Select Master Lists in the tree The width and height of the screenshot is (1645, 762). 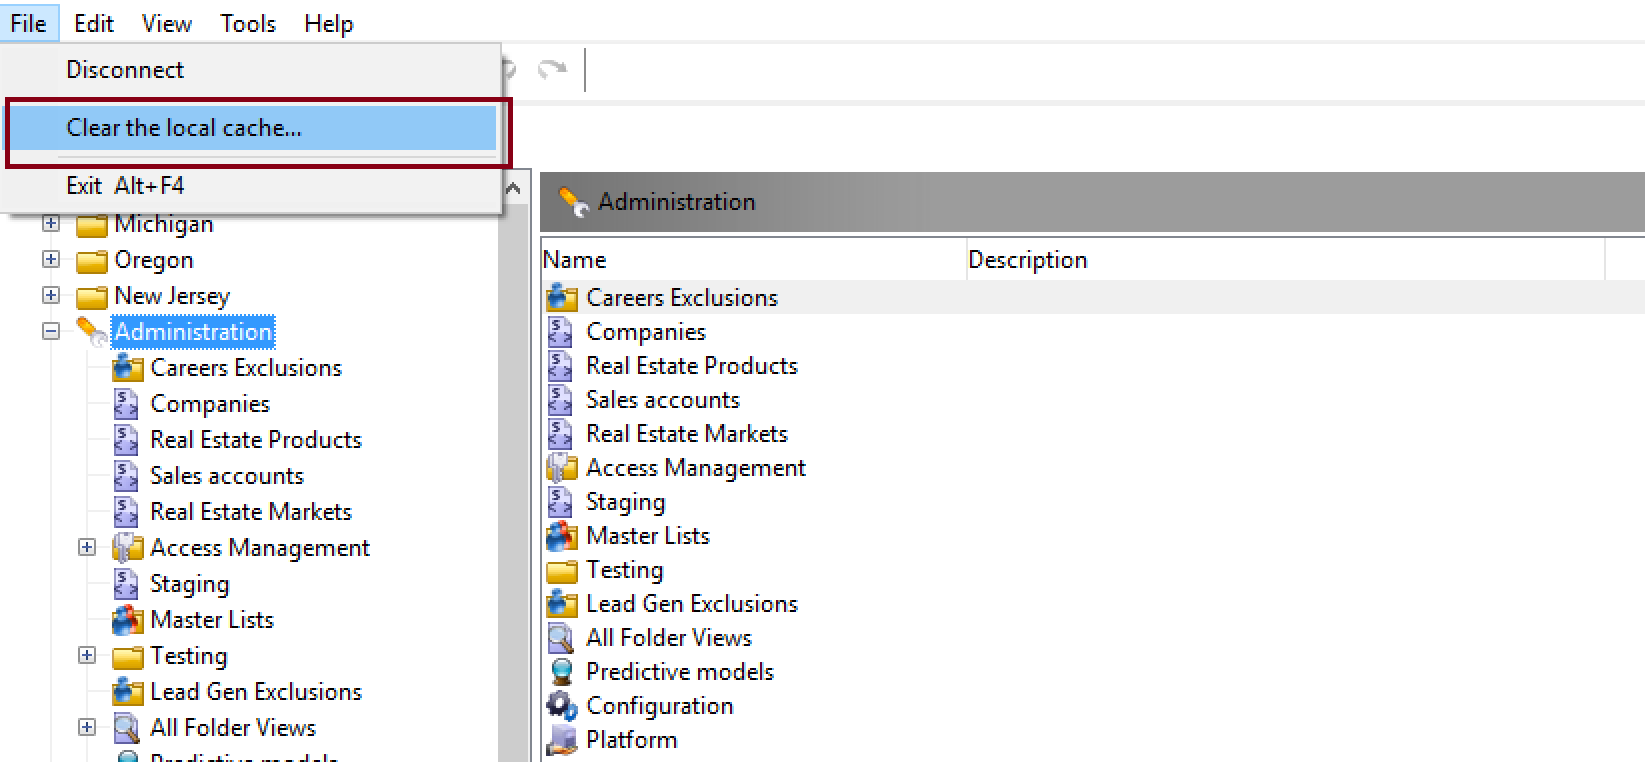(x=212, y=620)
